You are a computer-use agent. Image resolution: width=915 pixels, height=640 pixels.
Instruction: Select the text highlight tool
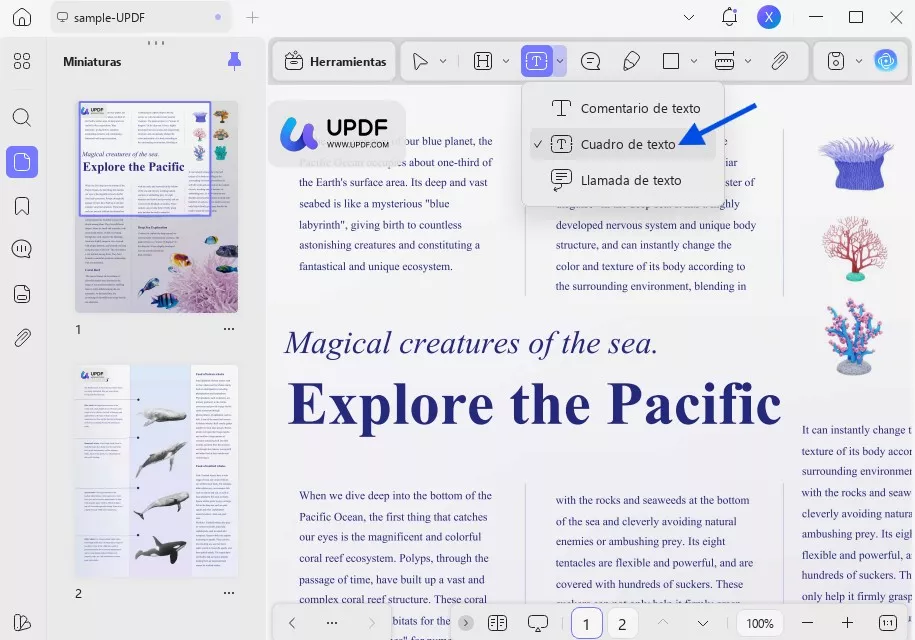[x=483, y=61]
